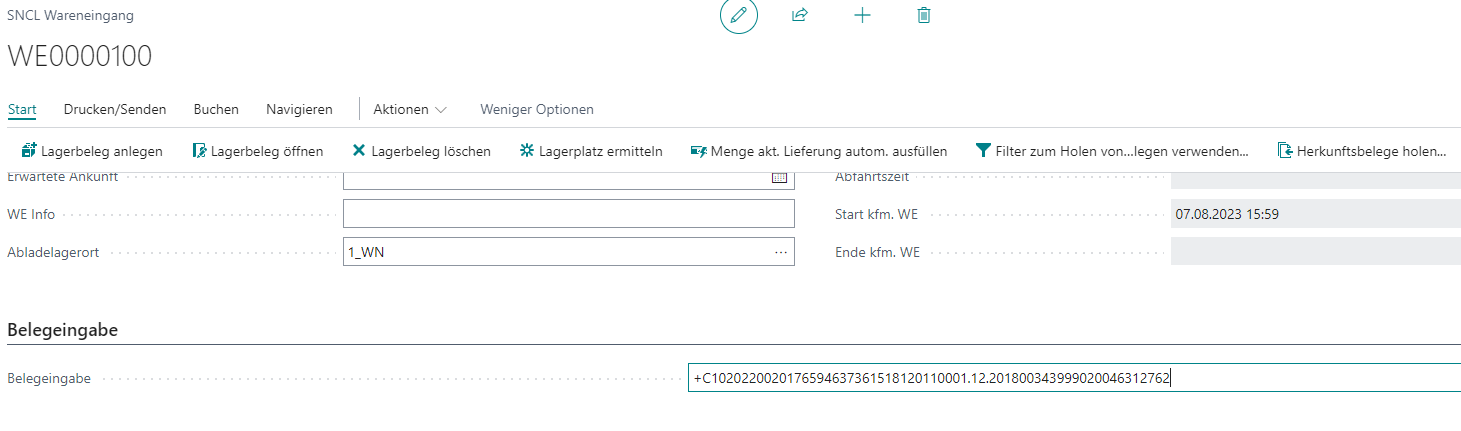The width and height of the screenshot is (1461, 431).
Task: Open Abladelagerort lookup ellipsis
Action: (x=780, y=252)
